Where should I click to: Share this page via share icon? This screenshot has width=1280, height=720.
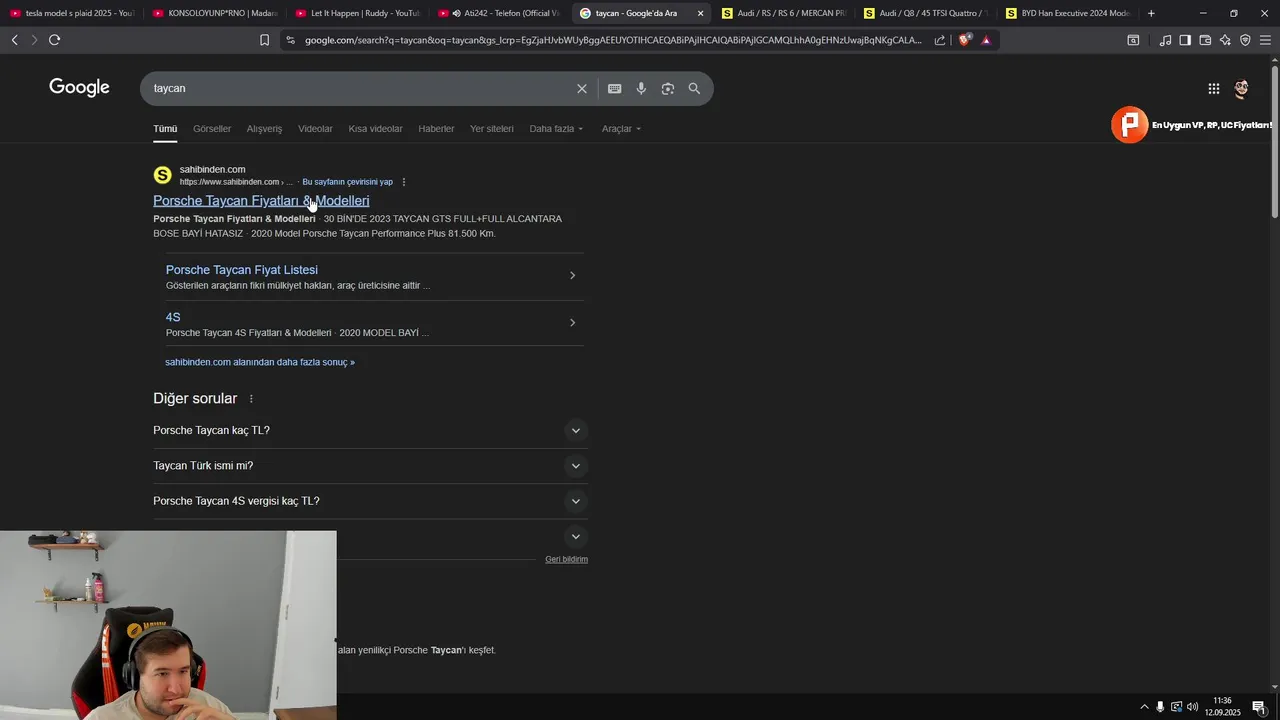[x=940, y=40]
